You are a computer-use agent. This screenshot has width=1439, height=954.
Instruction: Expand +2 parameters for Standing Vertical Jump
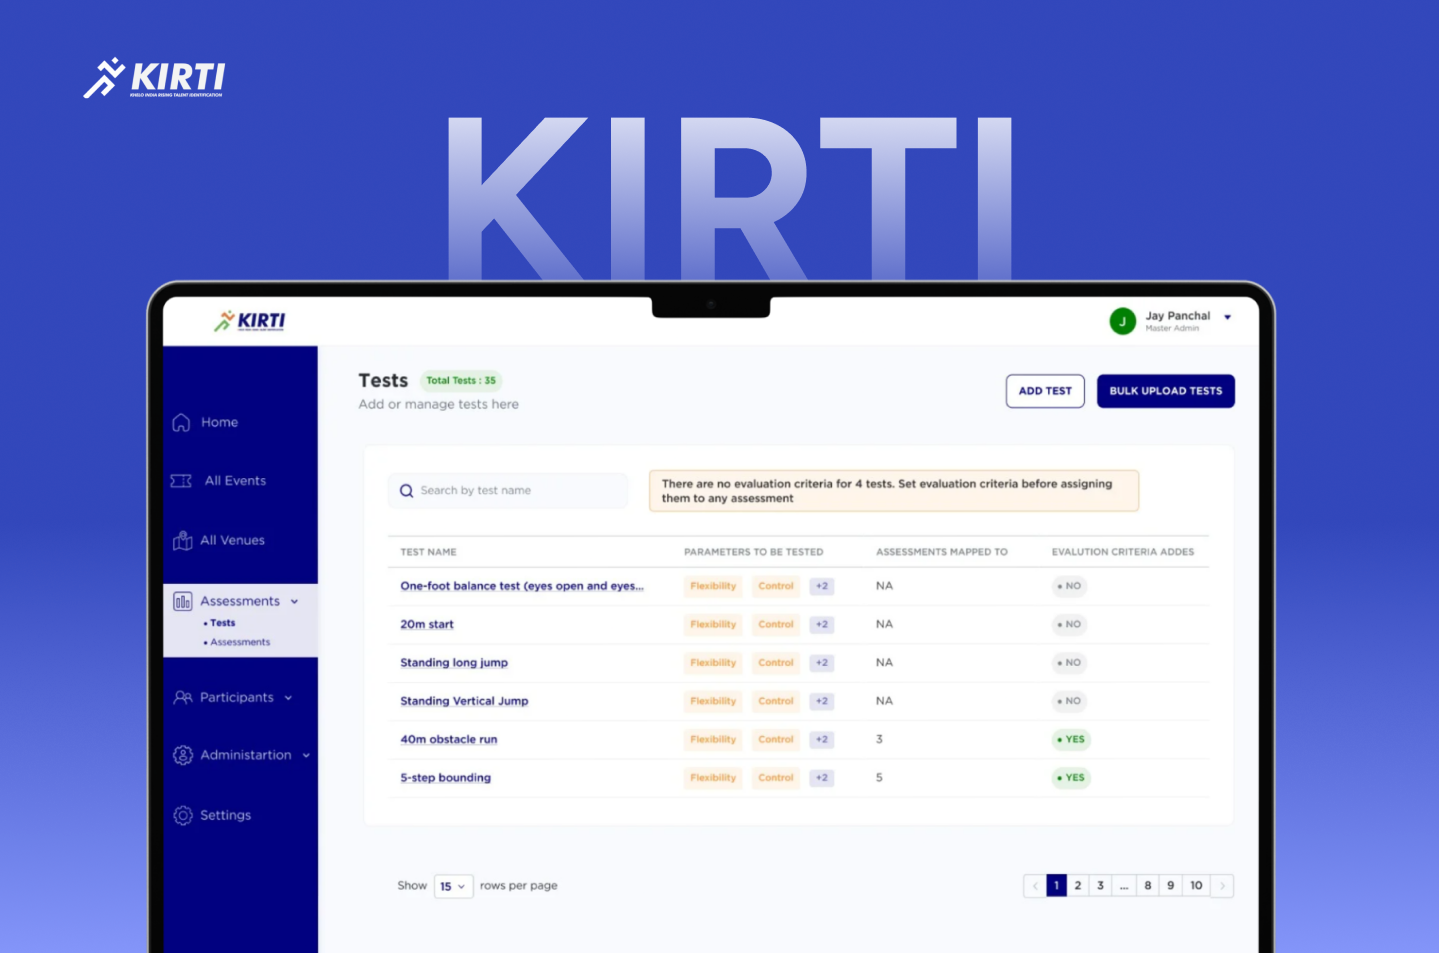click(x=822, y=702)
